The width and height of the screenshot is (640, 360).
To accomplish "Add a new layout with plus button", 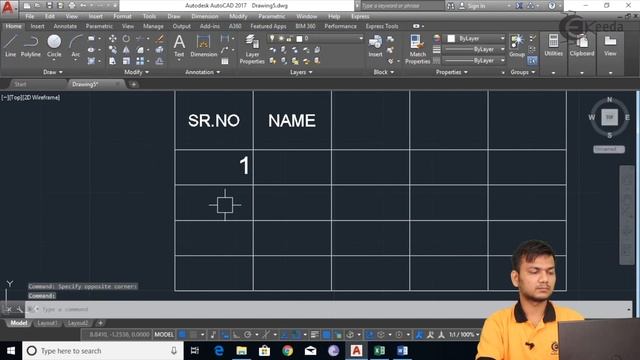I will 100,323.
